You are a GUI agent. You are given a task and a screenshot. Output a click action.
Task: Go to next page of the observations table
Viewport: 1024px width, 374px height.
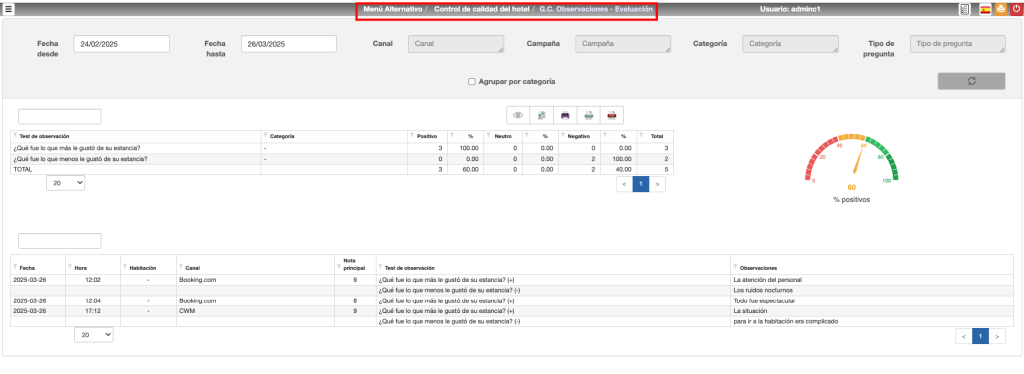point(997,336)
